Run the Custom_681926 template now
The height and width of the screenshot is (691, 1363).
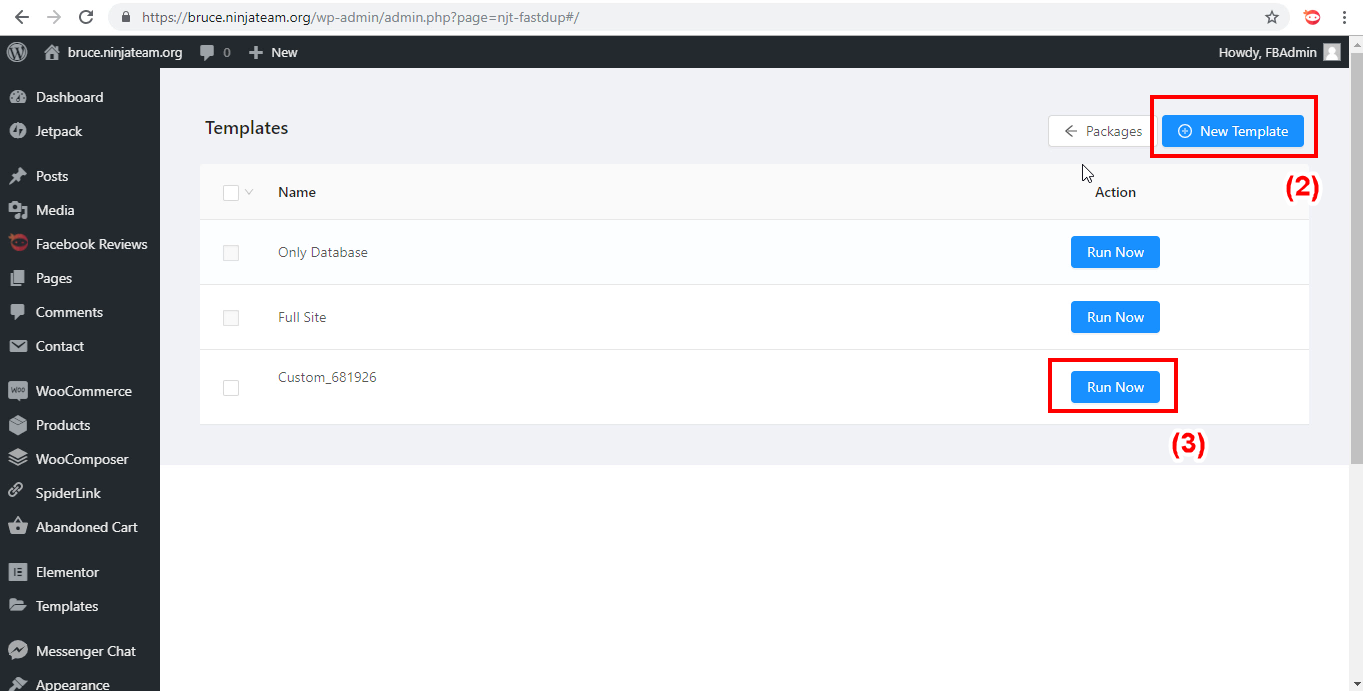(1115, 387)
